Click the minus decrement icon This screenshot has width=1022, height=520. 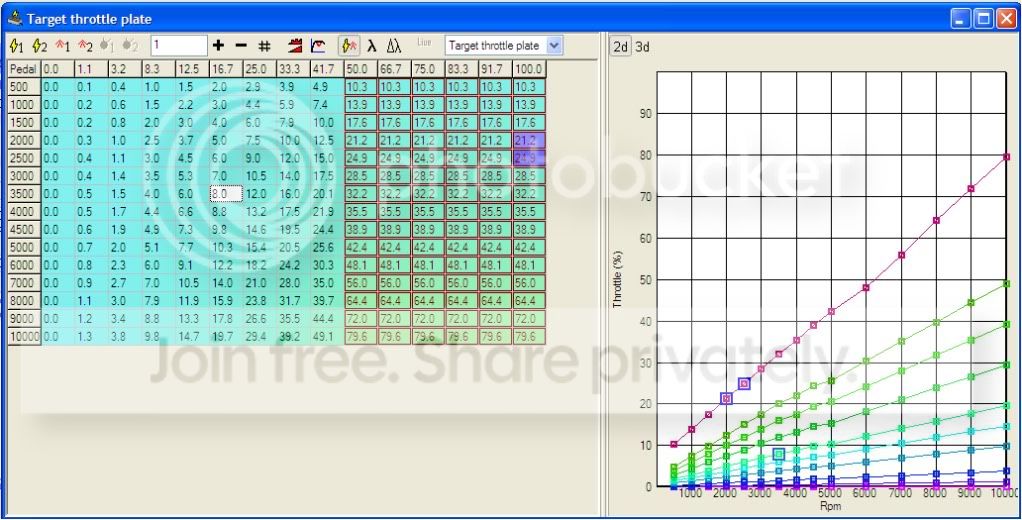(241, 46)
